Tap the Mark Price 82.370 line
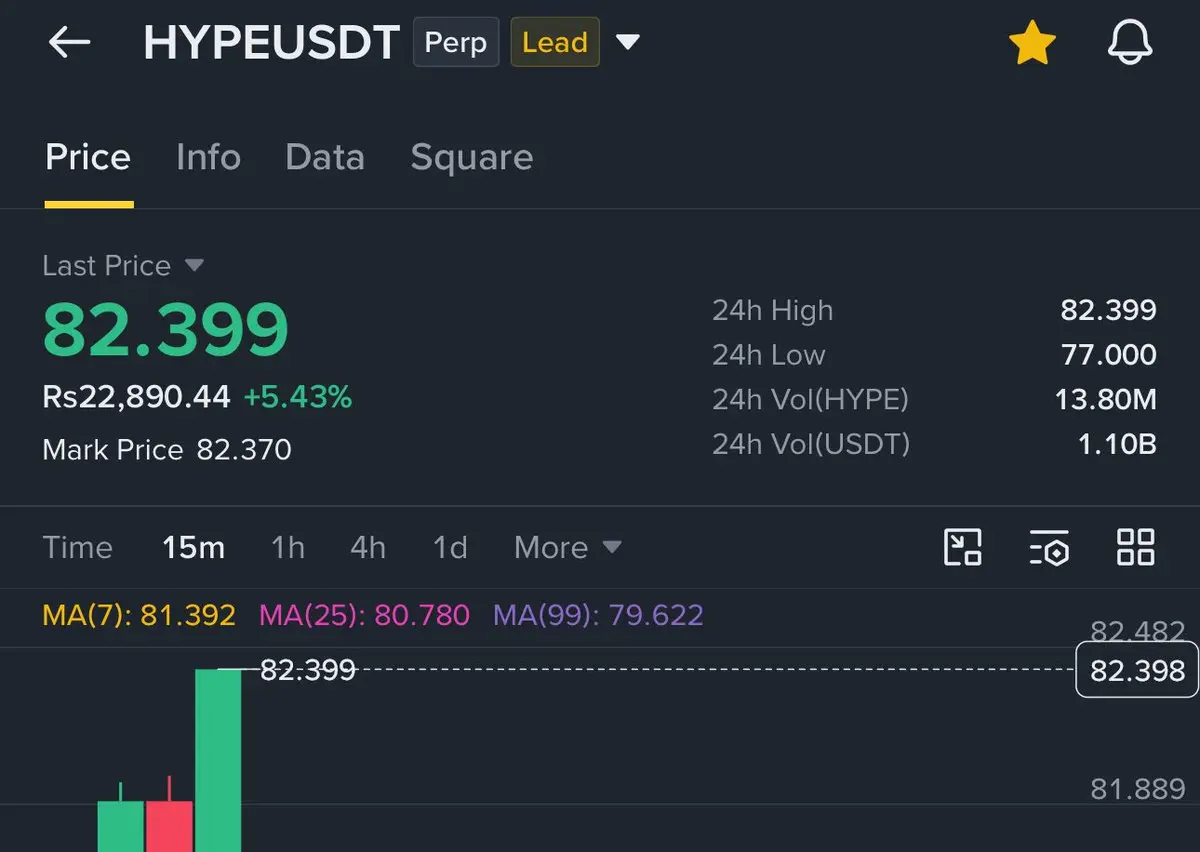Viewport: 1200px width, 852px height. point(167,449)
